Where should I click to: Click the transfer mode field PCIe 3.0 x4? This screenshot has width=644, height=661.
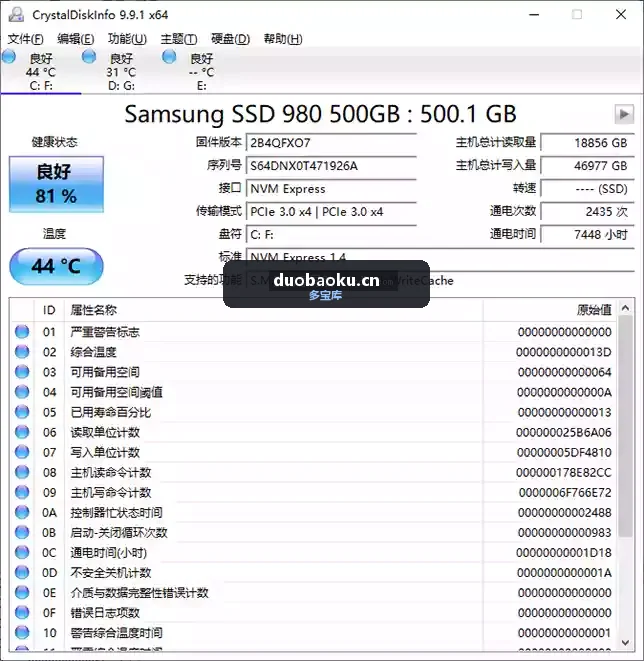[x=331, y=212]
